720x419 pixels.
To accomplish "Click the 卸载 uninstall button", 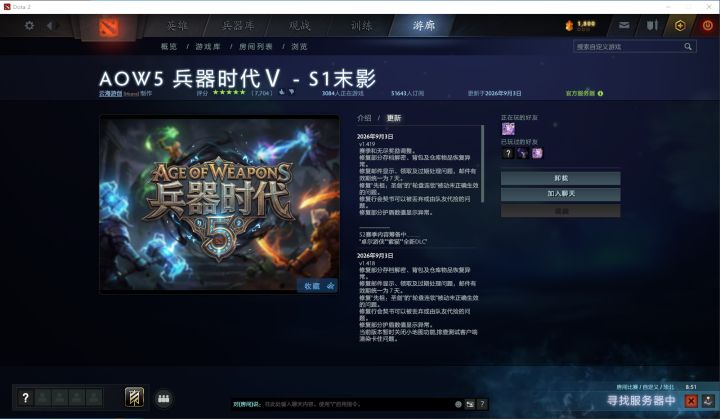I will pos(561,178).
